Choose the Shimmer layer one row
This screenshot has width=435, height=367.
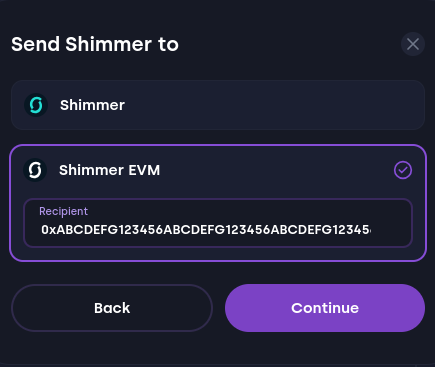218,105
